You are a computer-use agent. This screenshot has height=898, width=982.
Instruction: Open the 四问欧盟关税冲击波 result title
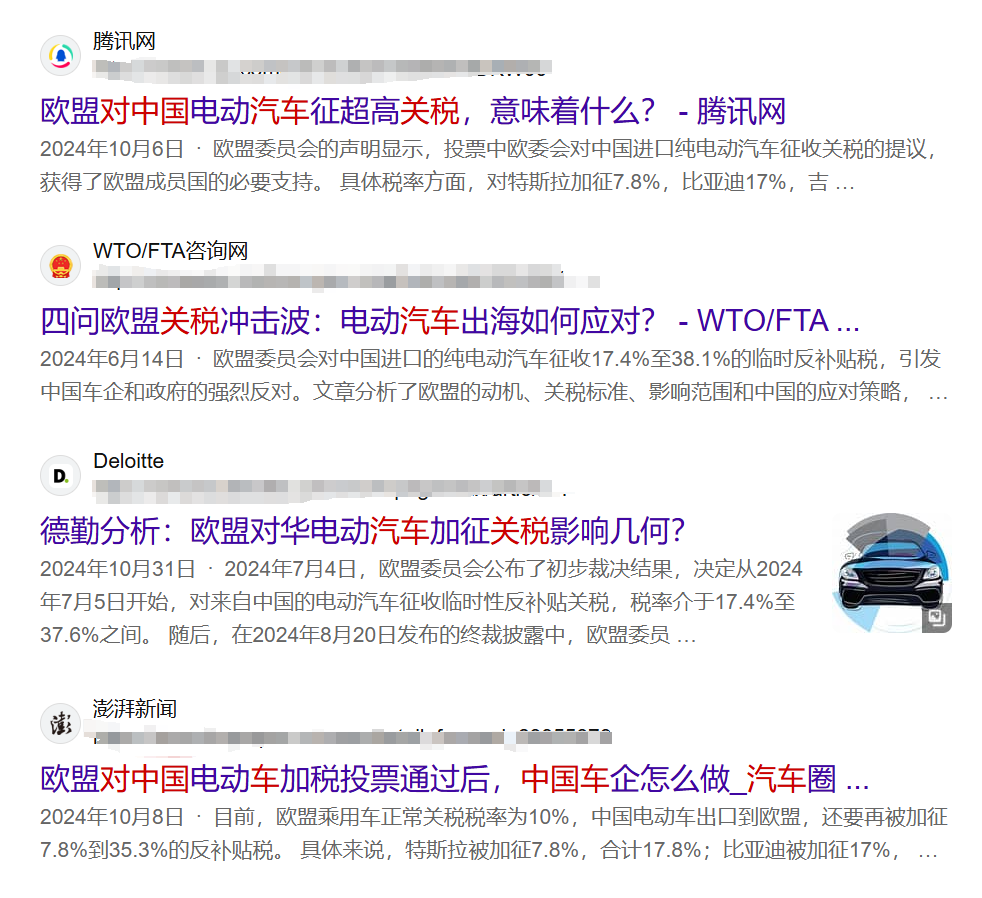pyautogui.click(x=449, y=321)
